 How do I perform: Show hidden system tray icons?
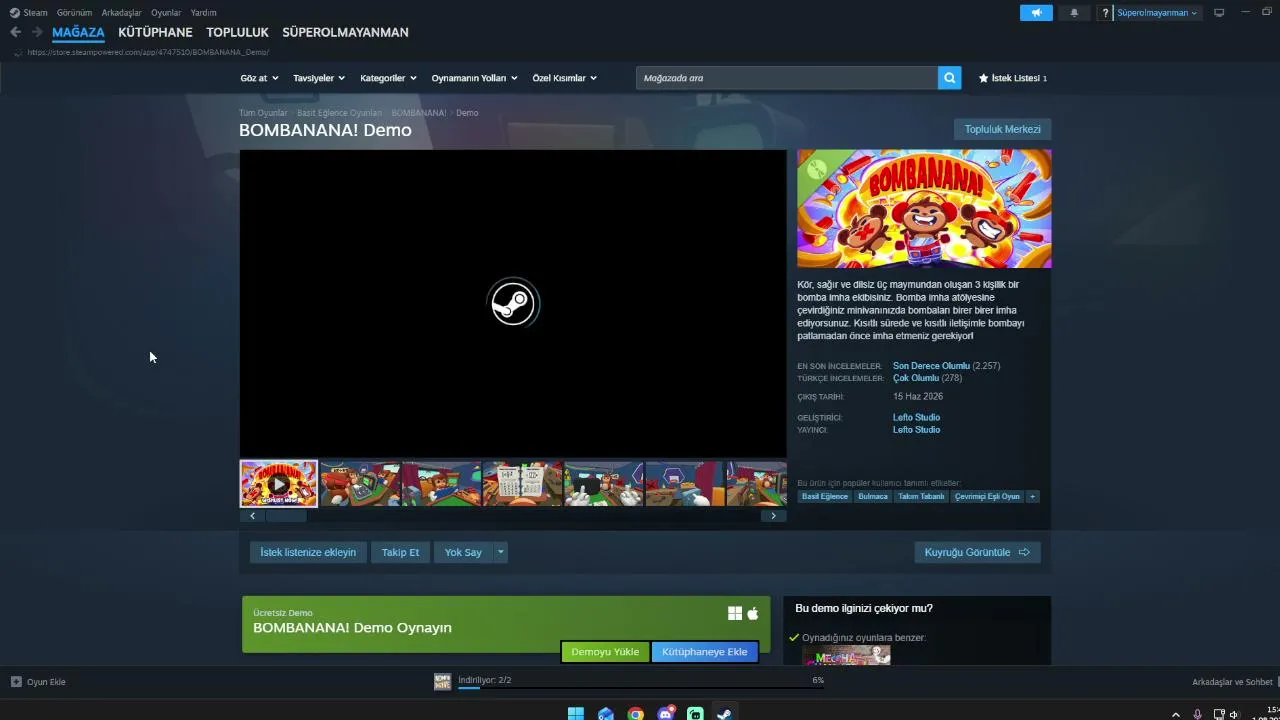pos(1176,714)
